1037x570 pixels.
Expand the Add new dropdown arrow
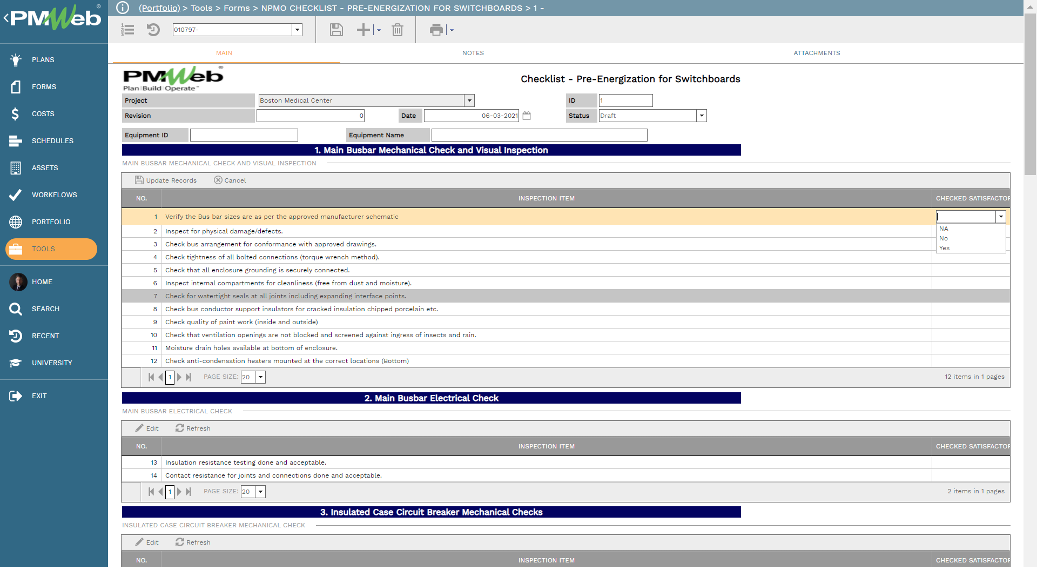pyautogui.click(x=378, y=30)
